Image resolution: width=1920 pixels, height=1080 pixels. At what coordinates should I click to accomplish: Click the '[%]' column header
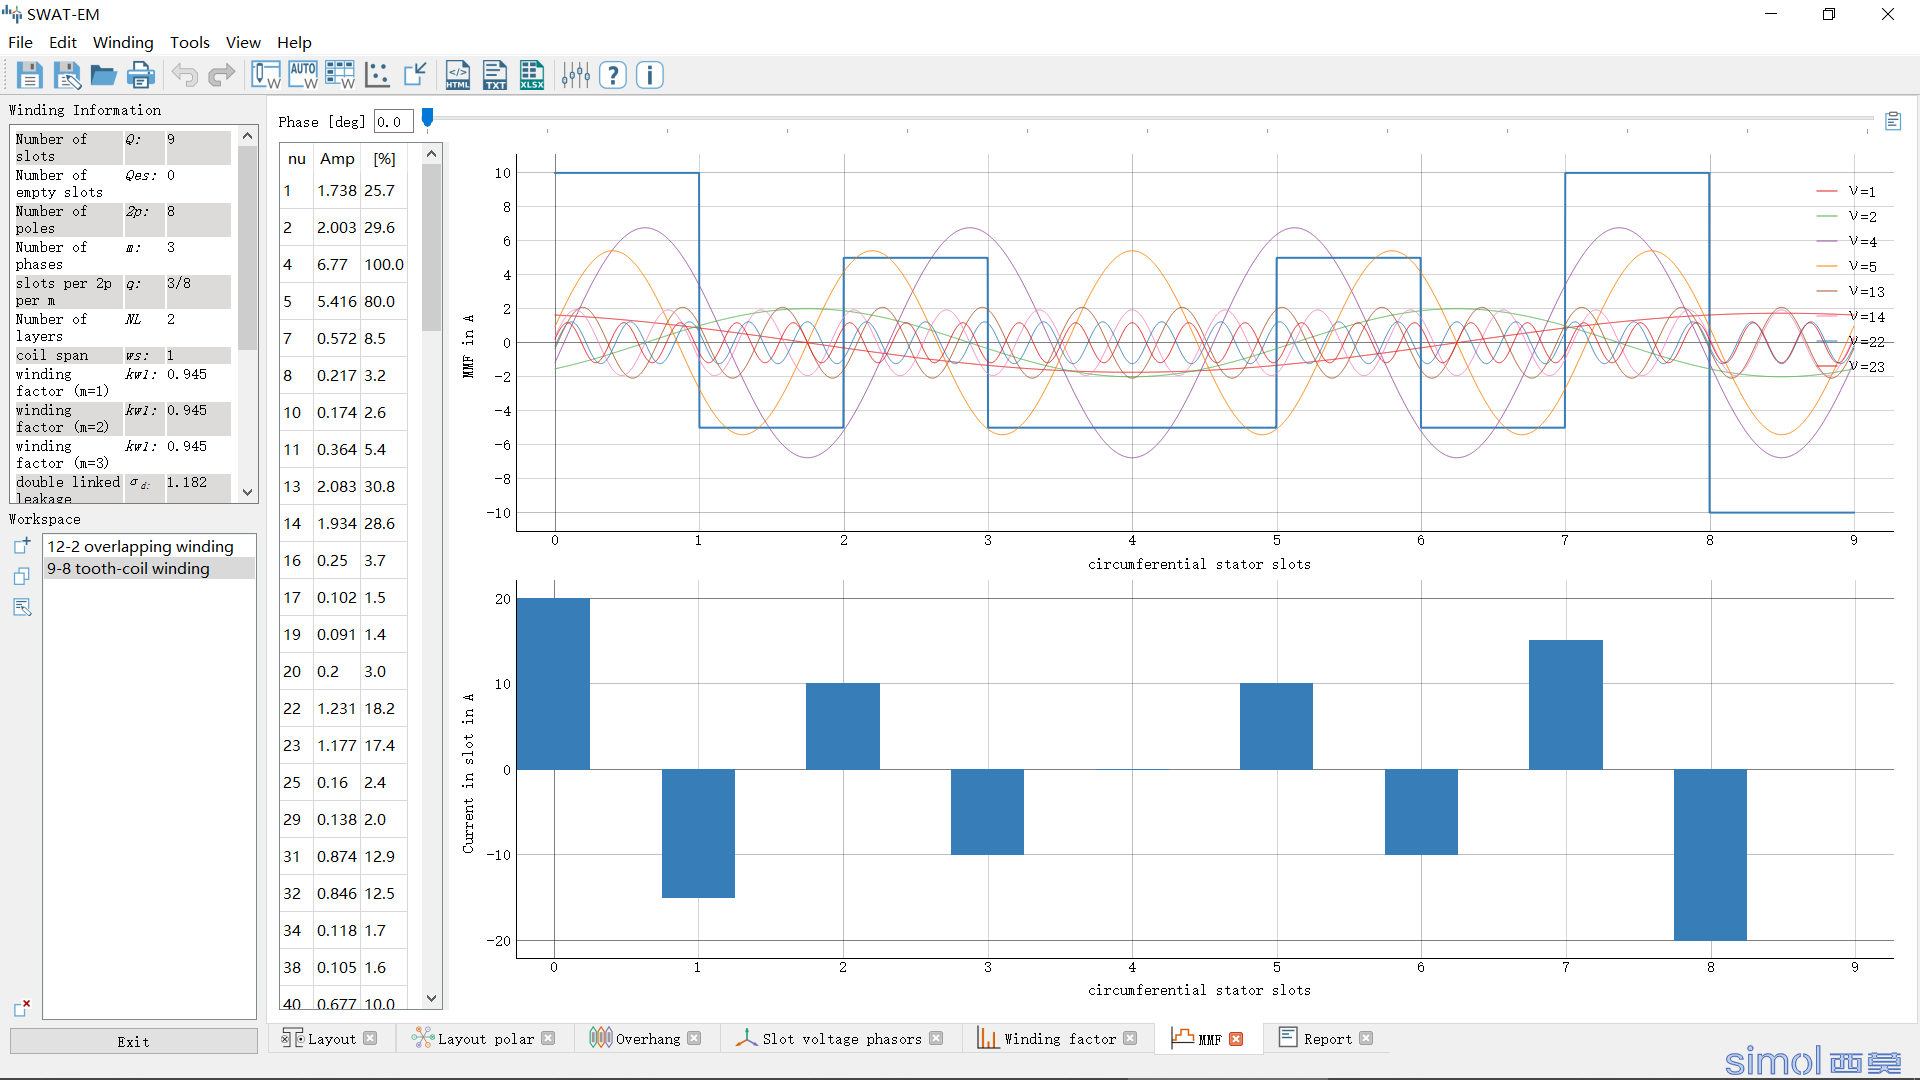click(x=384, y=158)
